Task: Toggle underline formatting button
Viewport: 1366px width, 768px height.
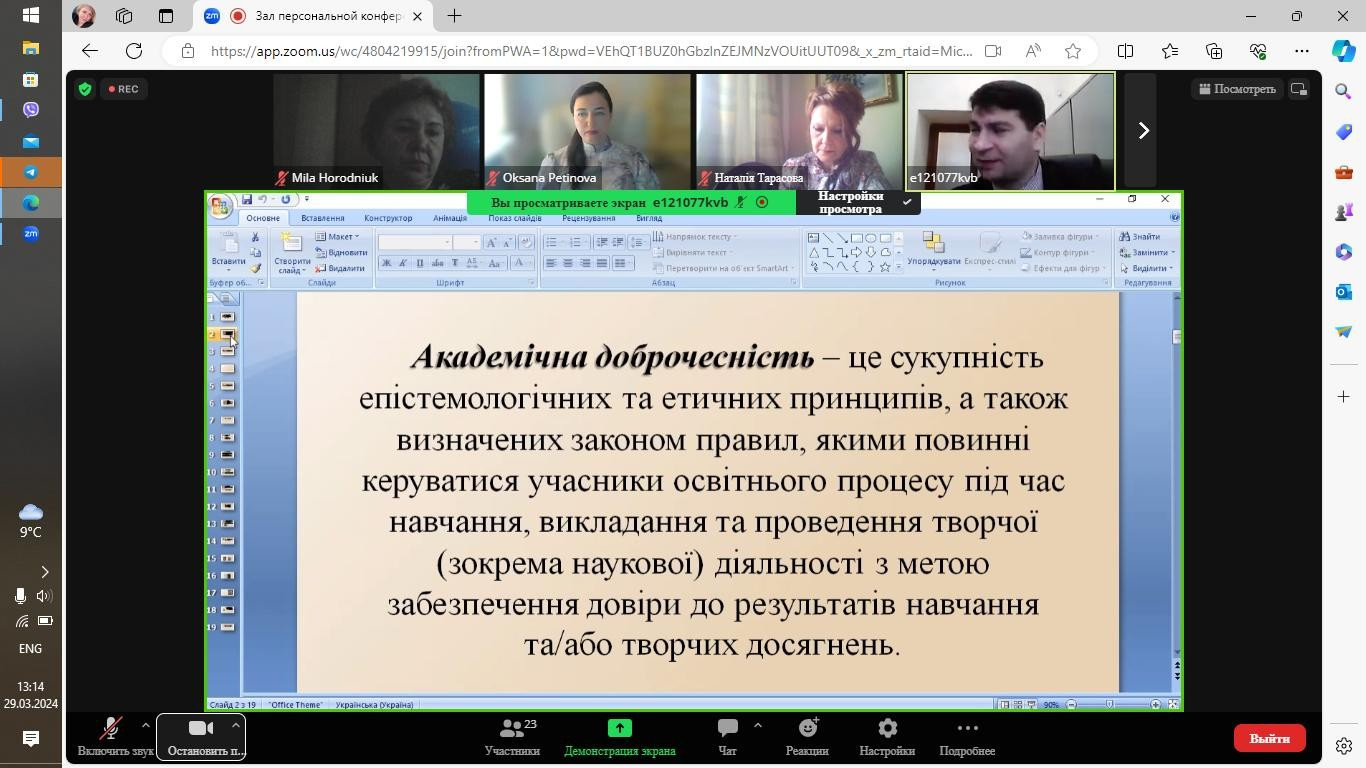Action: click(420, 263)
